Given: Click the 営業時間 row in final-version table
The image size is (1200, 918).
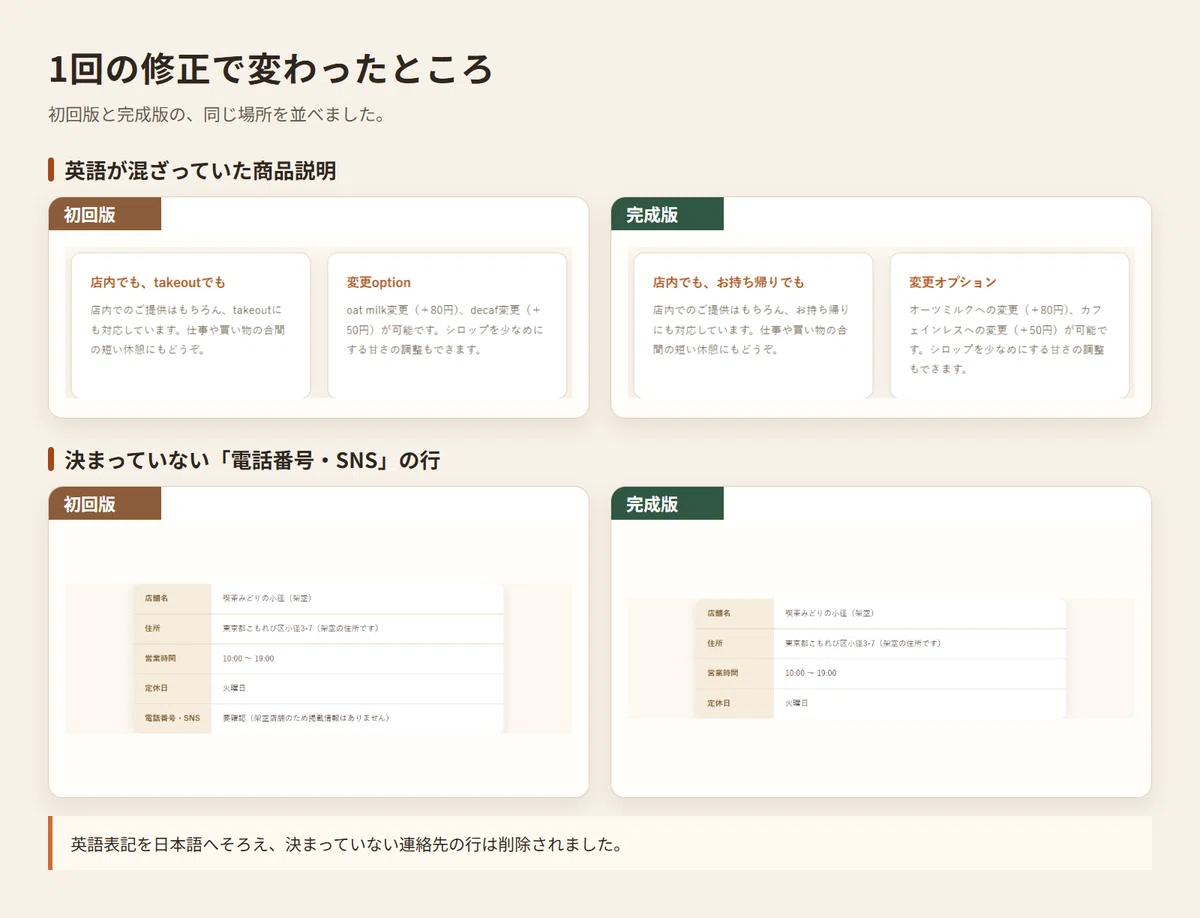Looking at the screenshot, I should (881, 673).
